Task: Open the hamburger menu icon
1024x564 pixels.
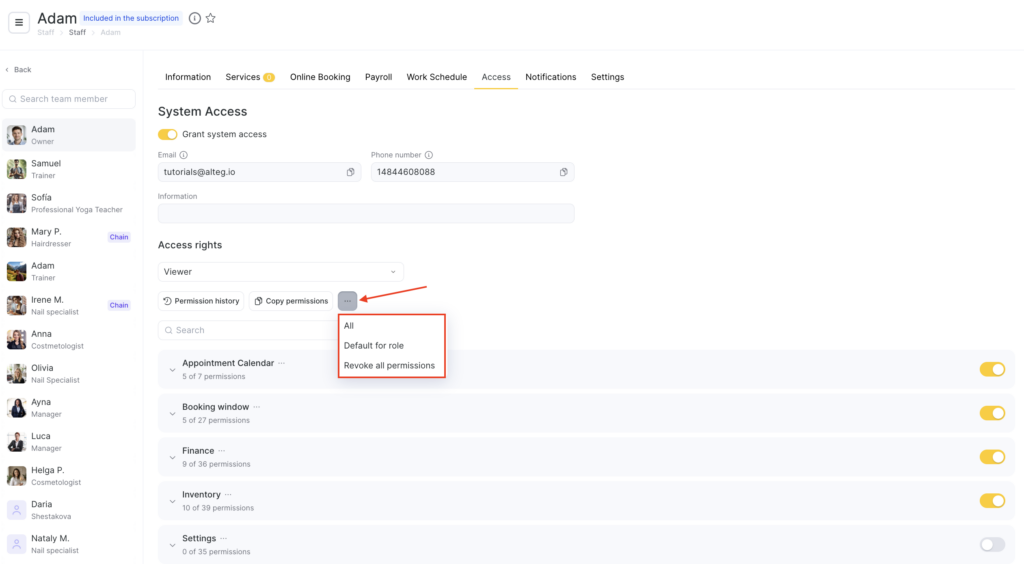Action: click(19, 24)
